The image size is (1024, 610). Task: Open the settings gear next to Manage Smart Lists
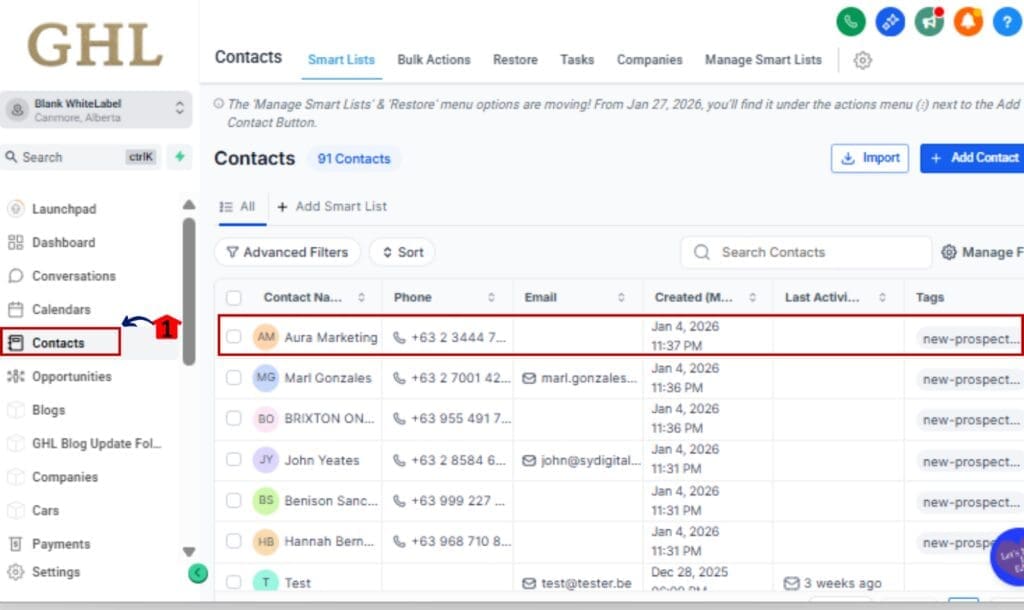coord(861,60)
